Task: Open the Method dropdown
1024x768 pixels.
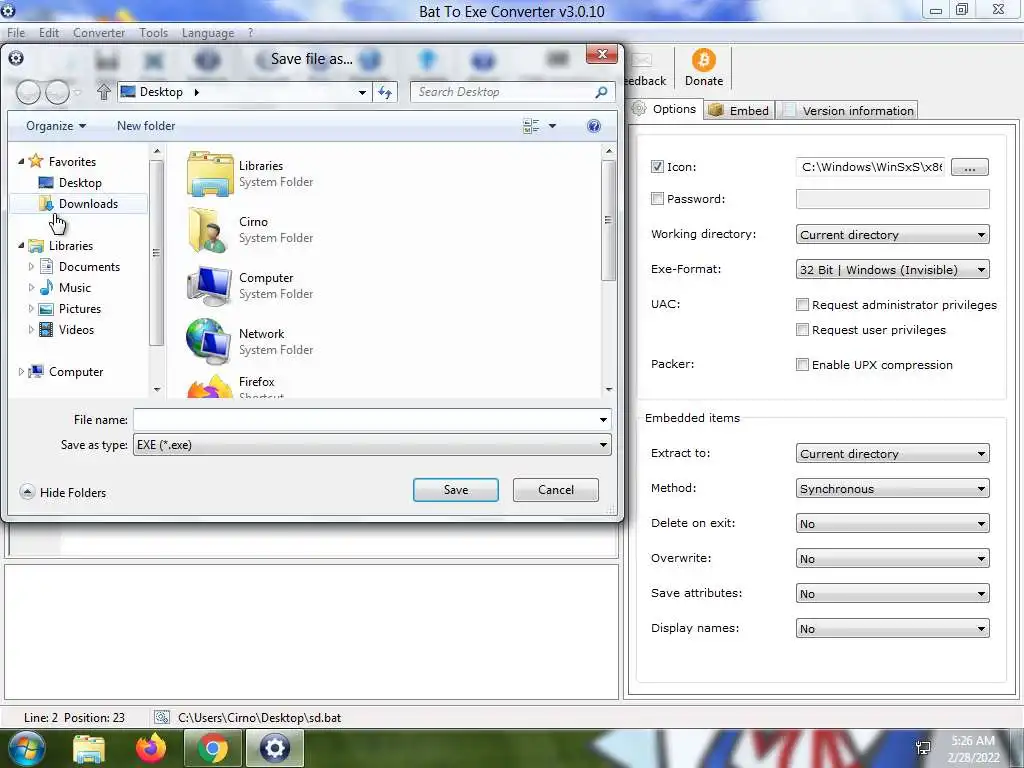Action: click(x=892, y=488)
